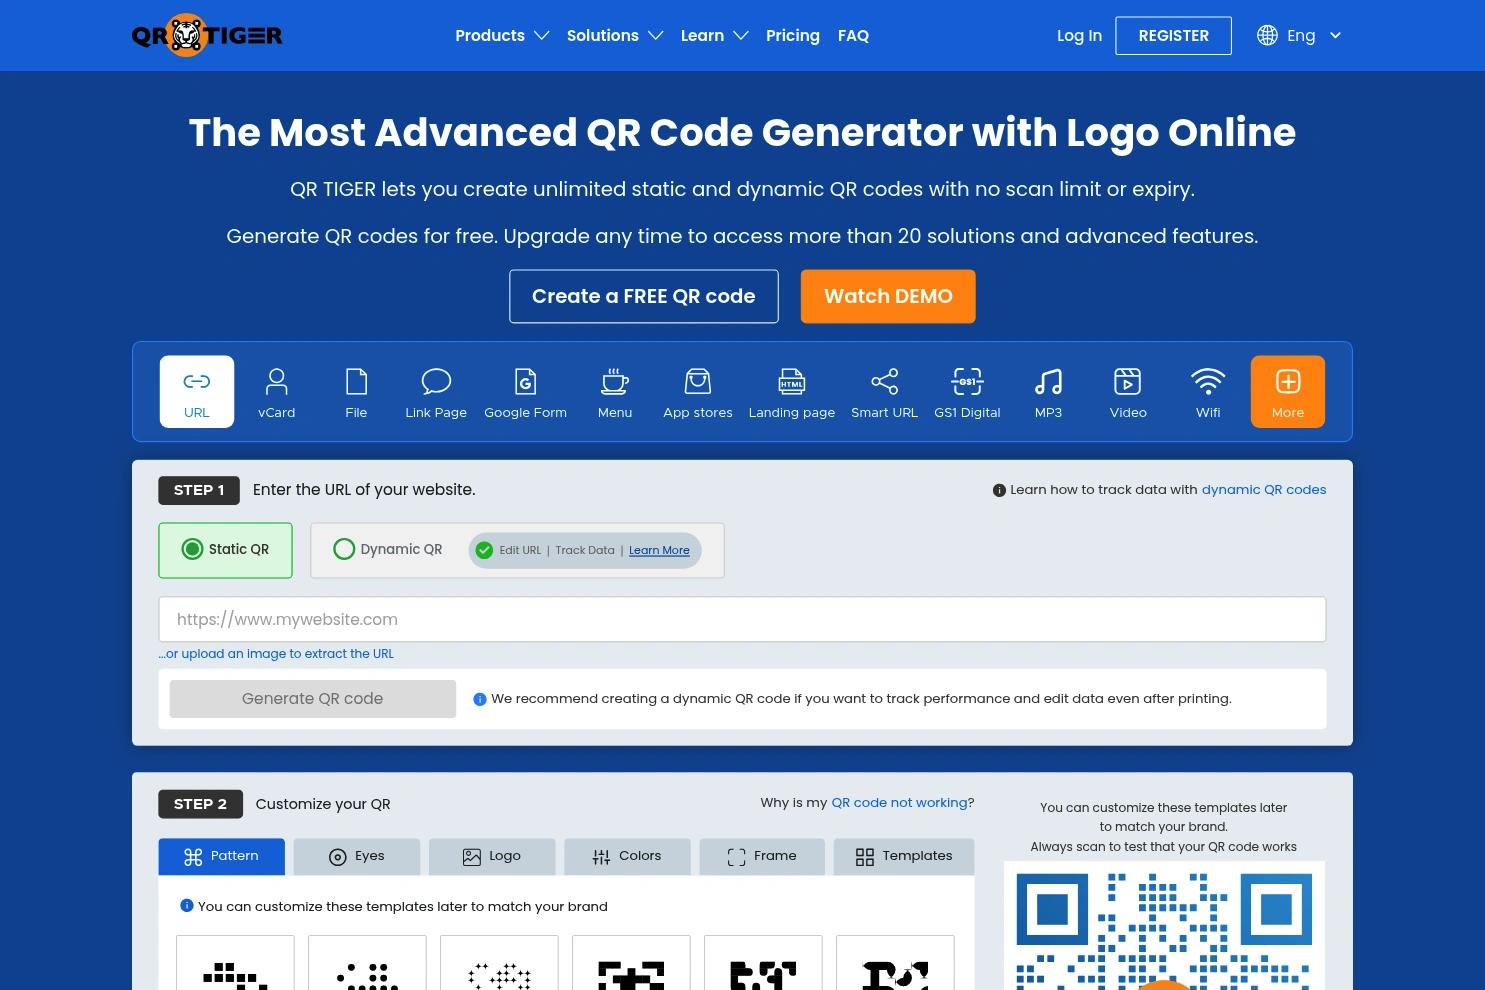The width and height of the screenshot is (1485, 990).
Task: Open More QR code solutions
Action: (1288, 392)
